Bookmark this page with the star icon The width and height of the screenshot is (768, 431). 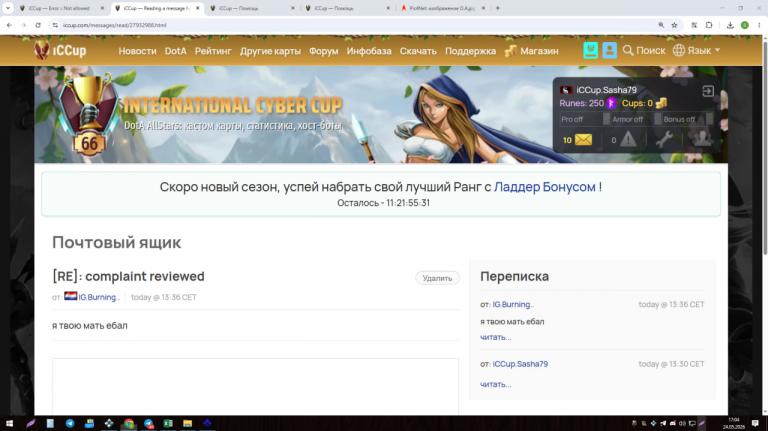click(674, 25)
